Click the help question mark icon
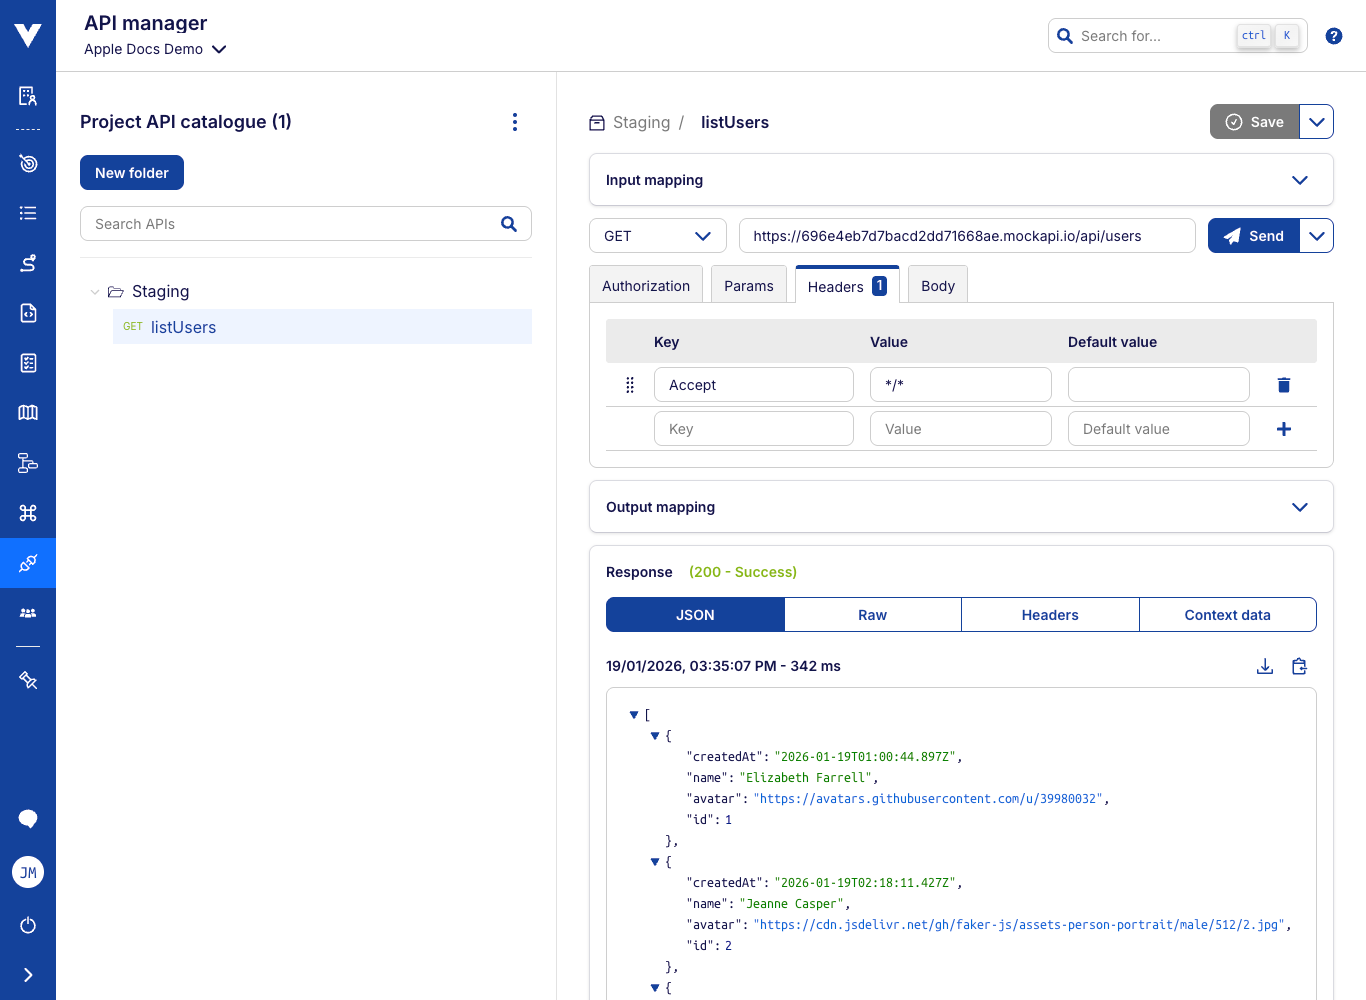This screenshot has height=1000, width=1366. click(1333, 35)
